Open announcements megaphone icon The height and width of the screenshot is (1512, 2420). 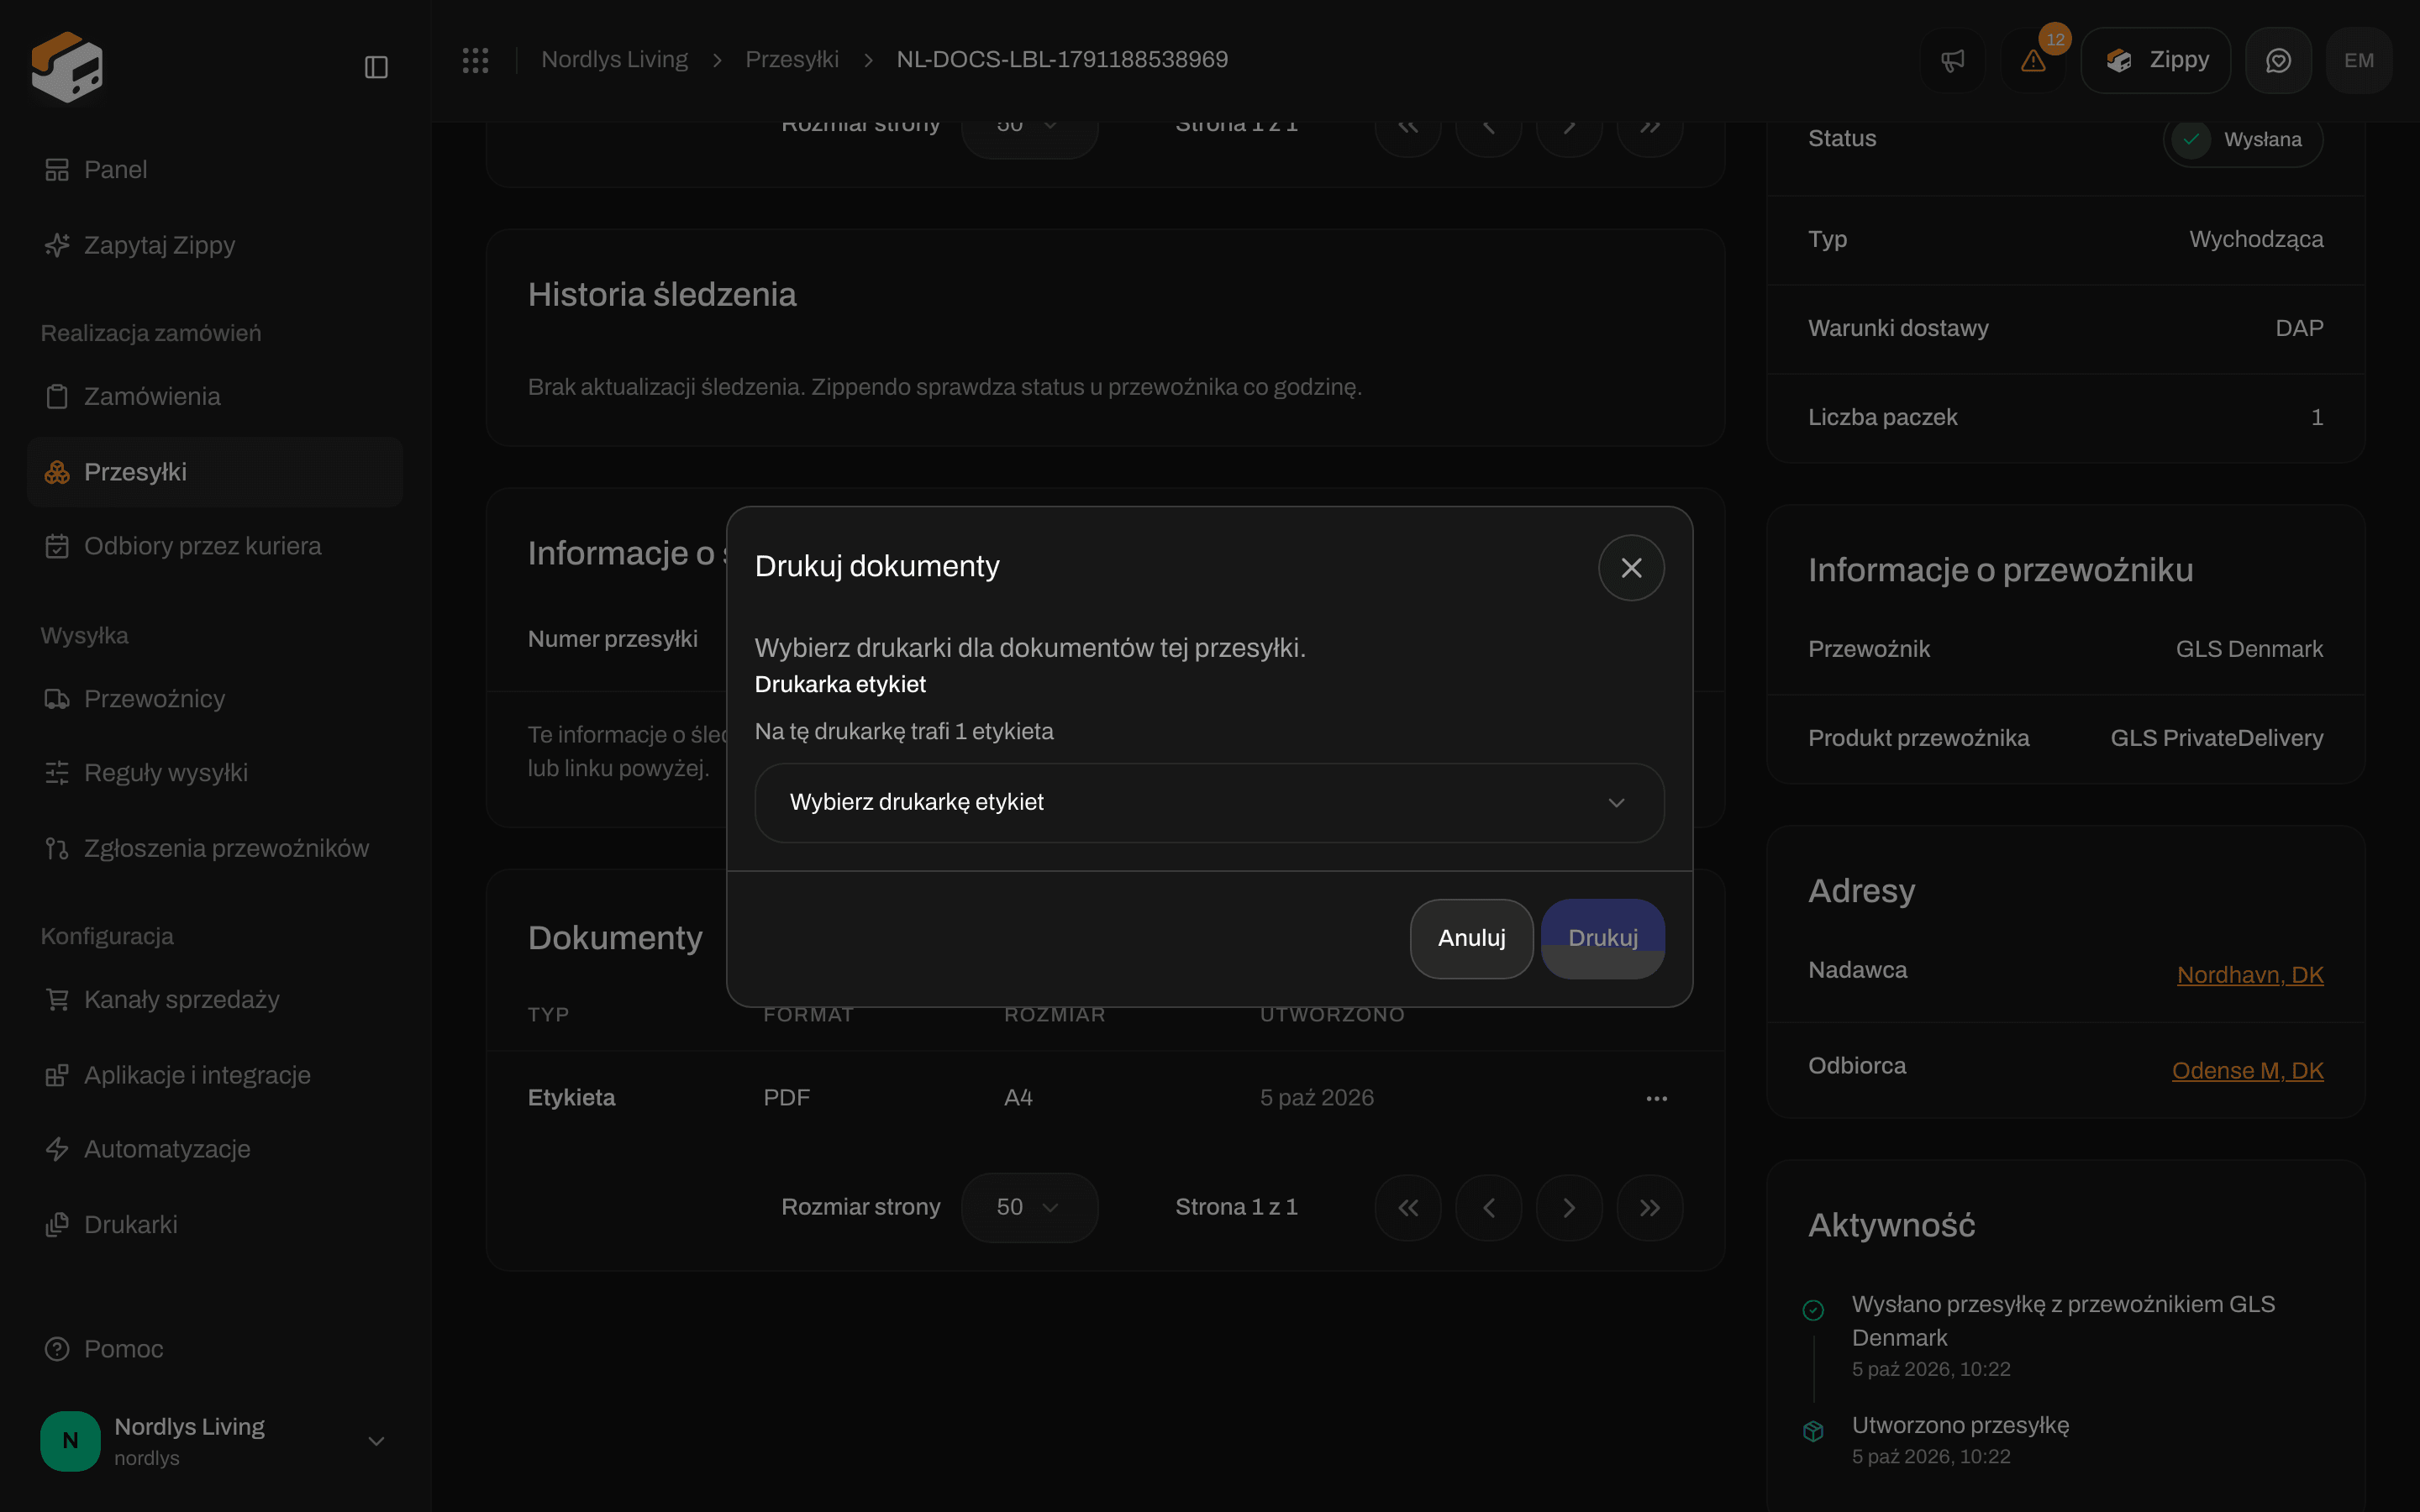click(1952, 60)
